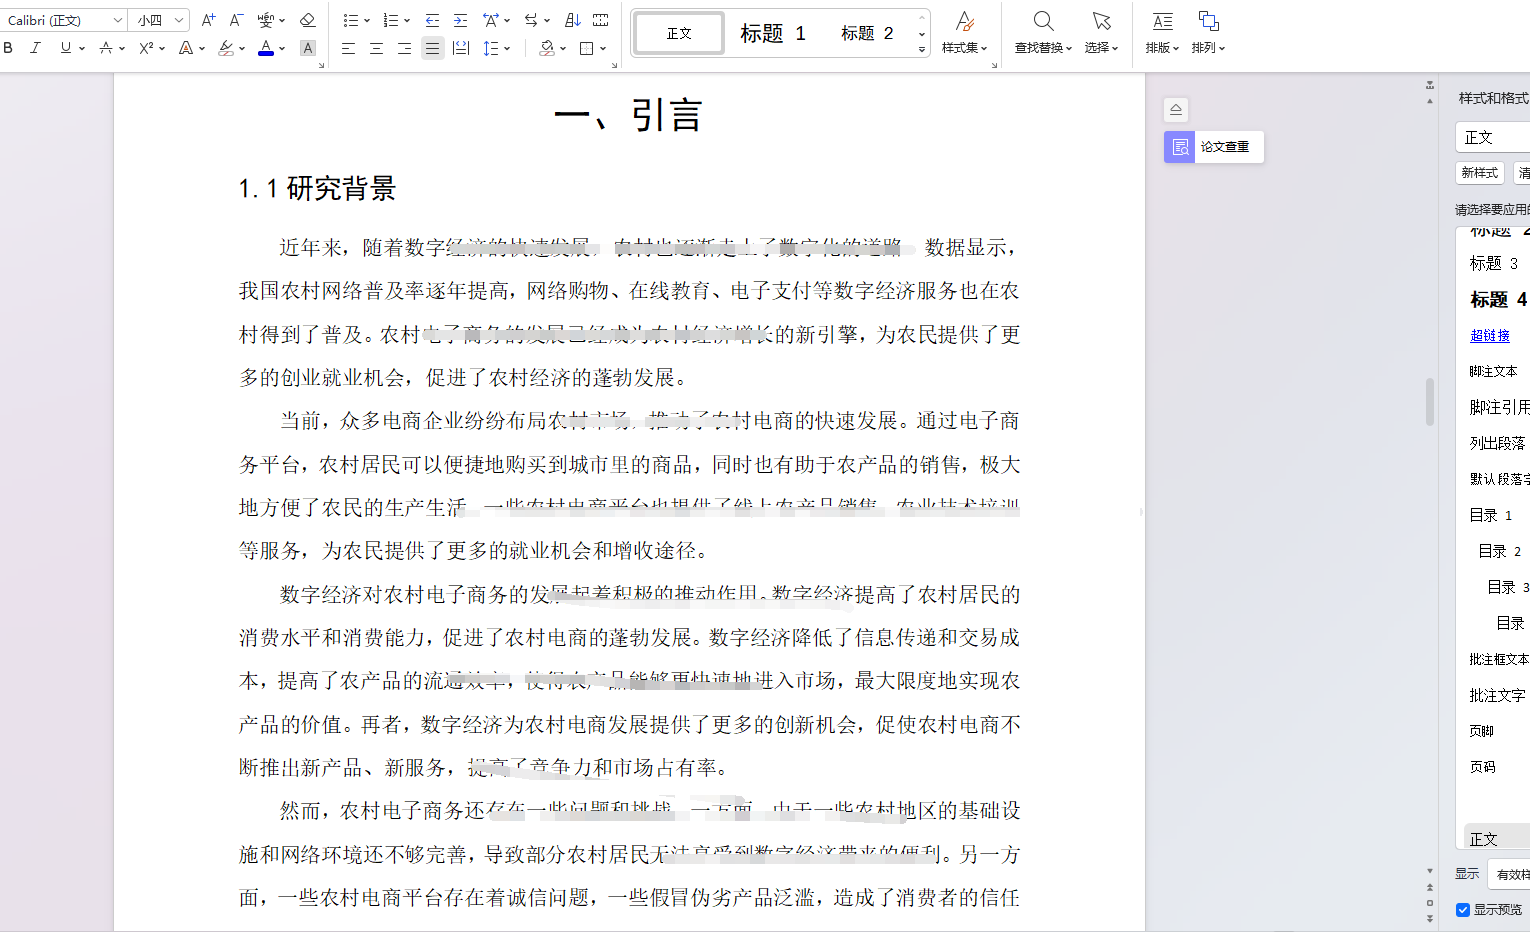This screenshot has width=1530, height=932.
Task: Apply the 标题 2 style from gallery
Action: click(867, 33)
